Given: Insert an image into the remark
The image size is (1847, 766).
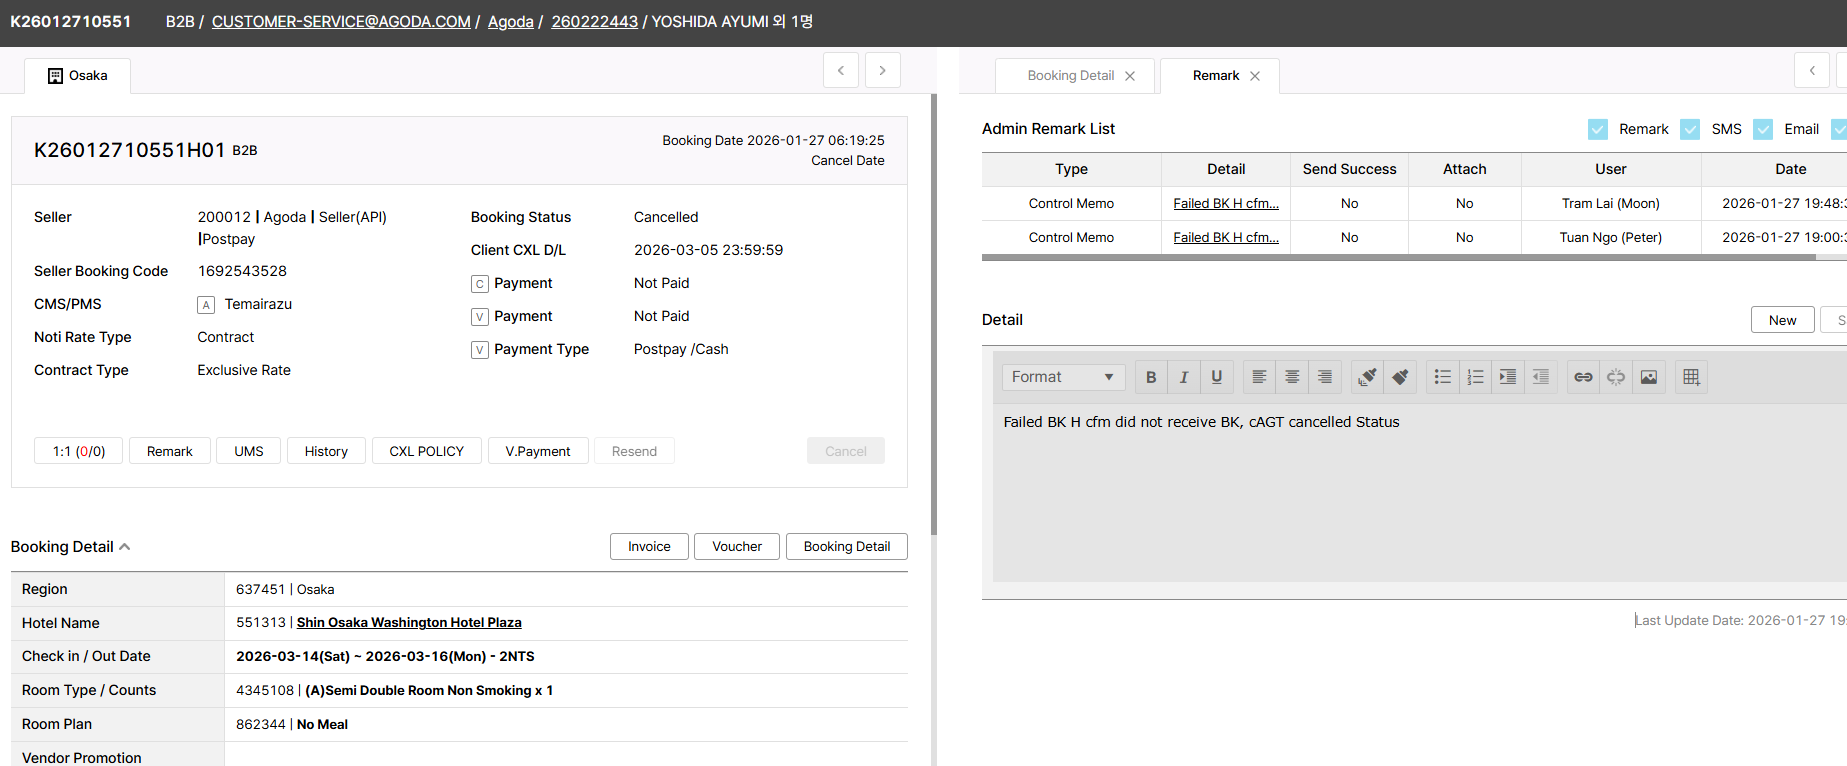Looking at the screenshot, I should (x=1649, y=377).
